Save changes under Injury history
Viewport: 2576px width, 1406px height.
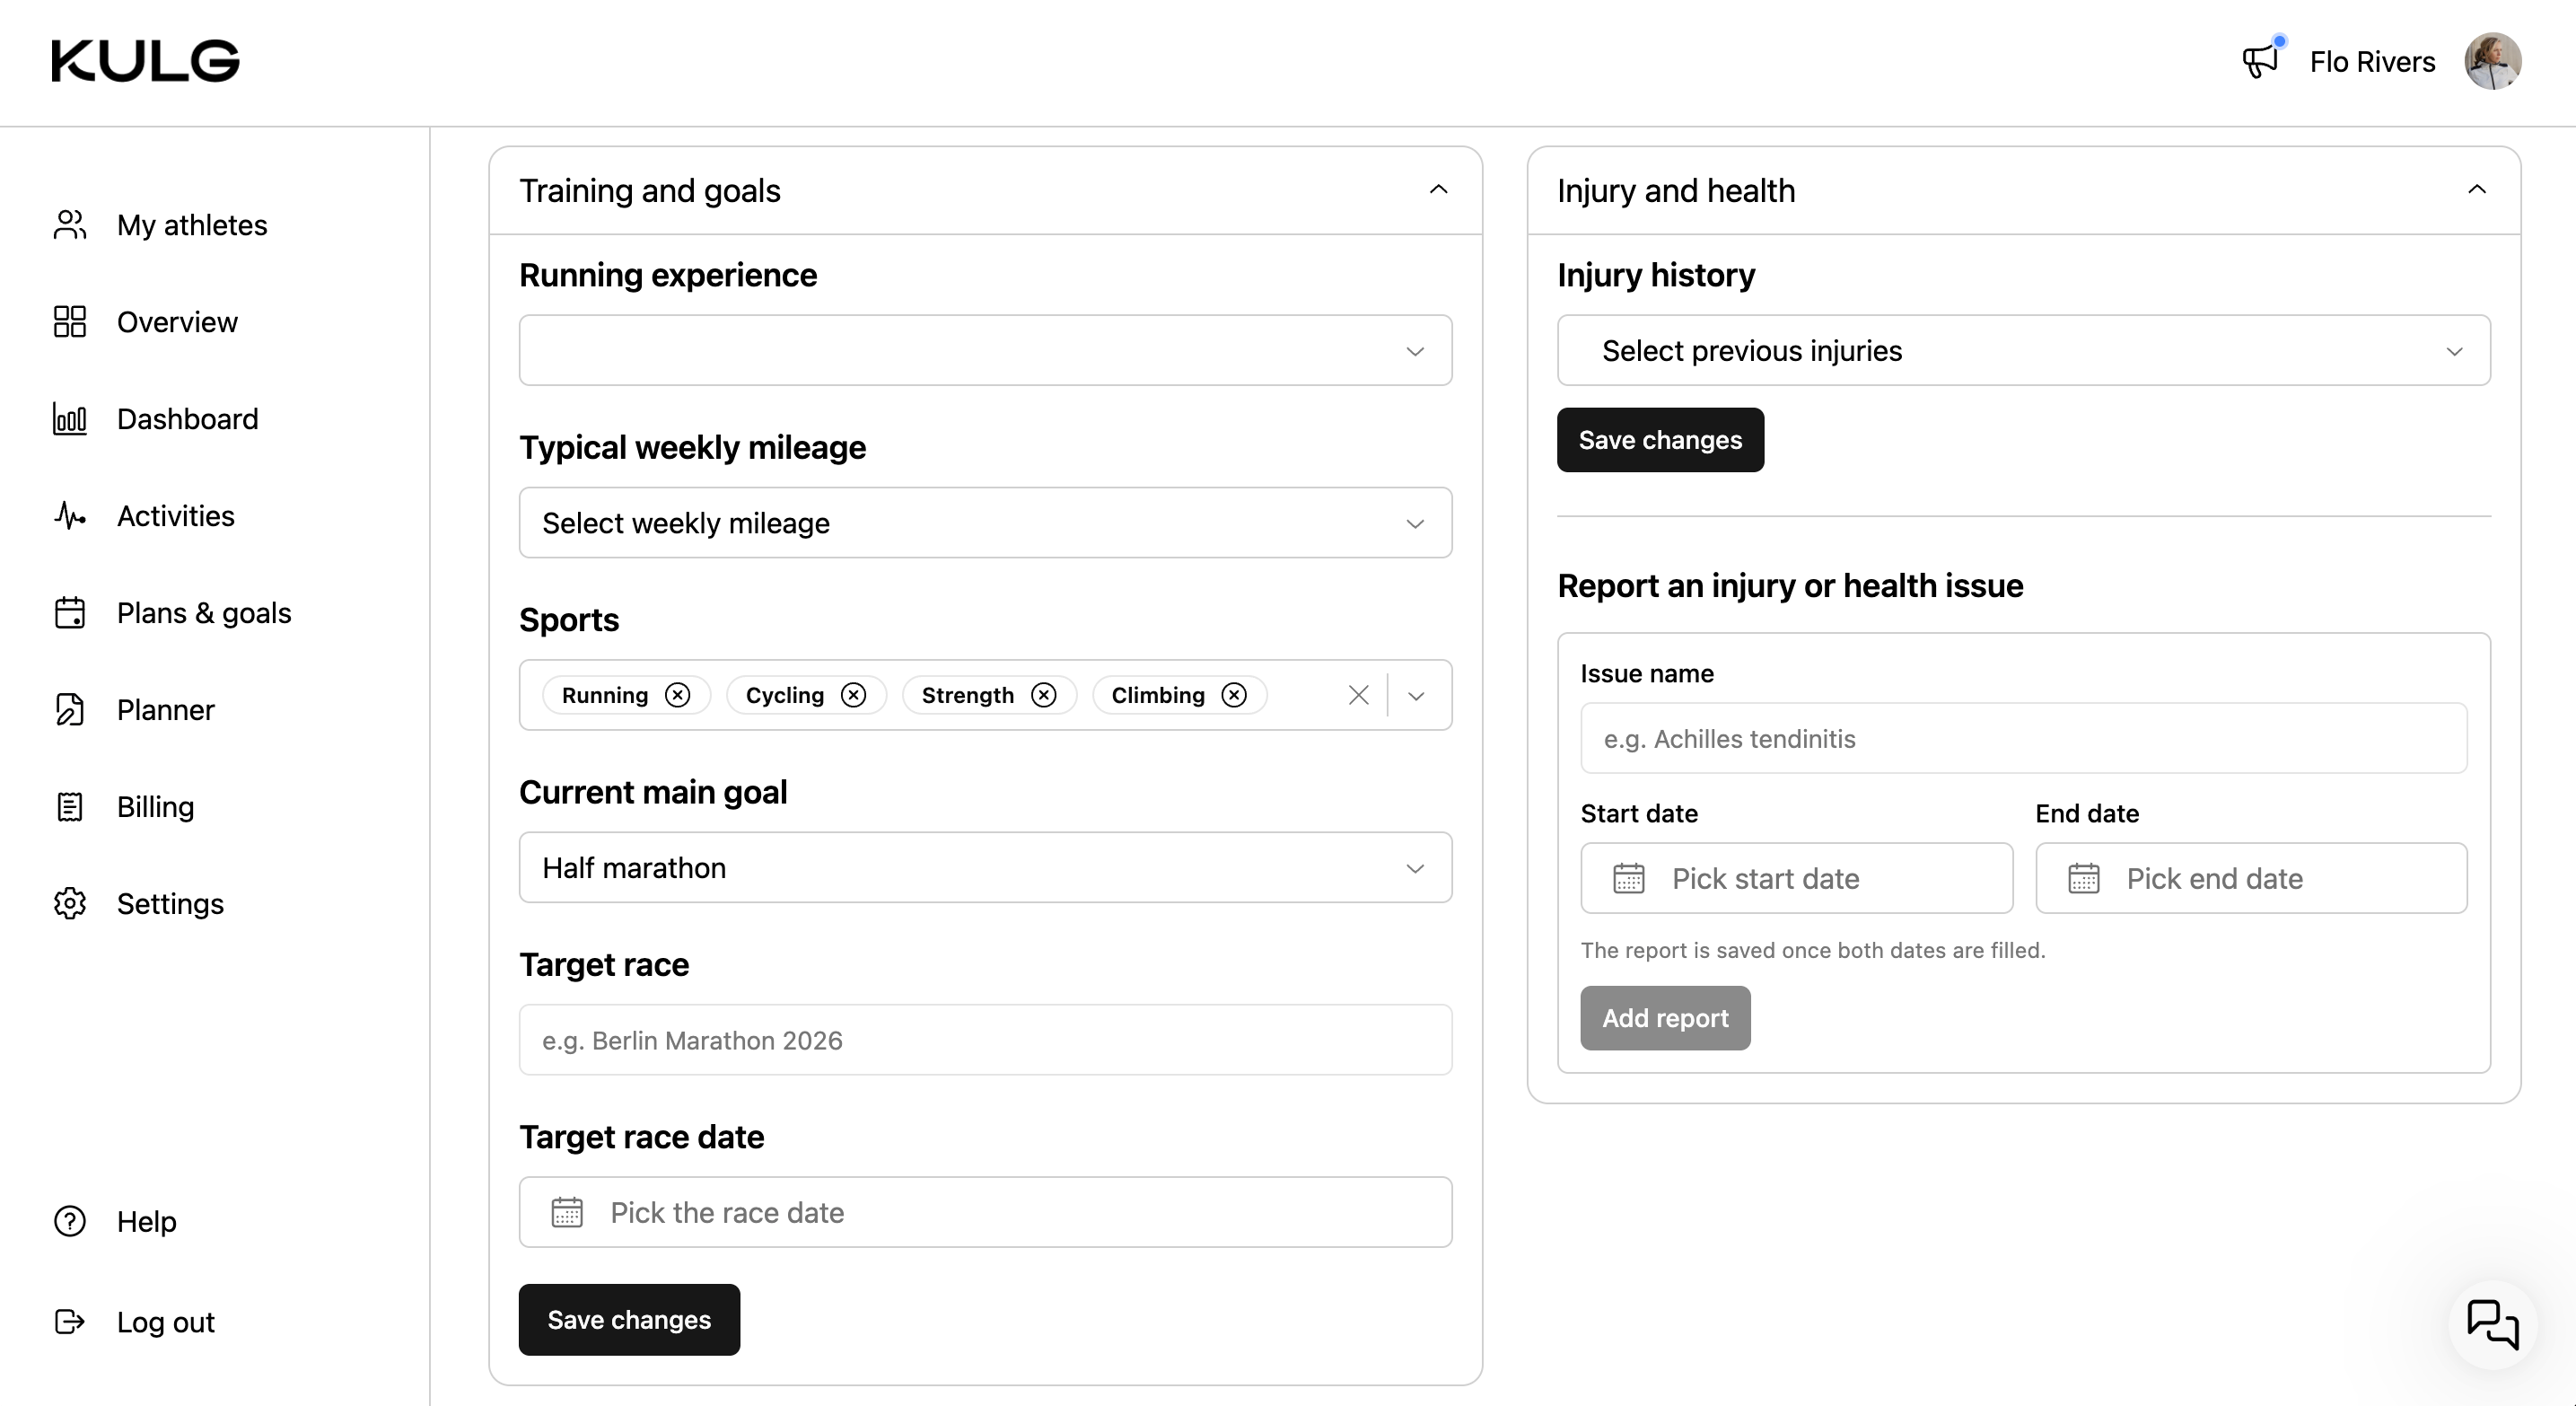click(x=1660, y=440)
